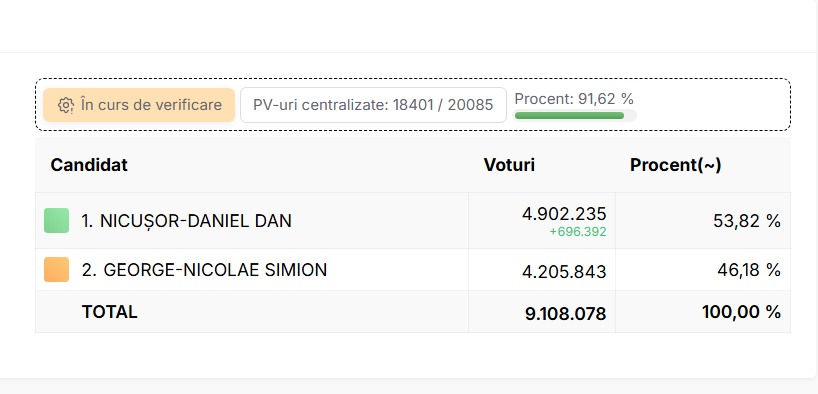
Task: Click the Procent(~) column header
Action: (x=676, y=165)
